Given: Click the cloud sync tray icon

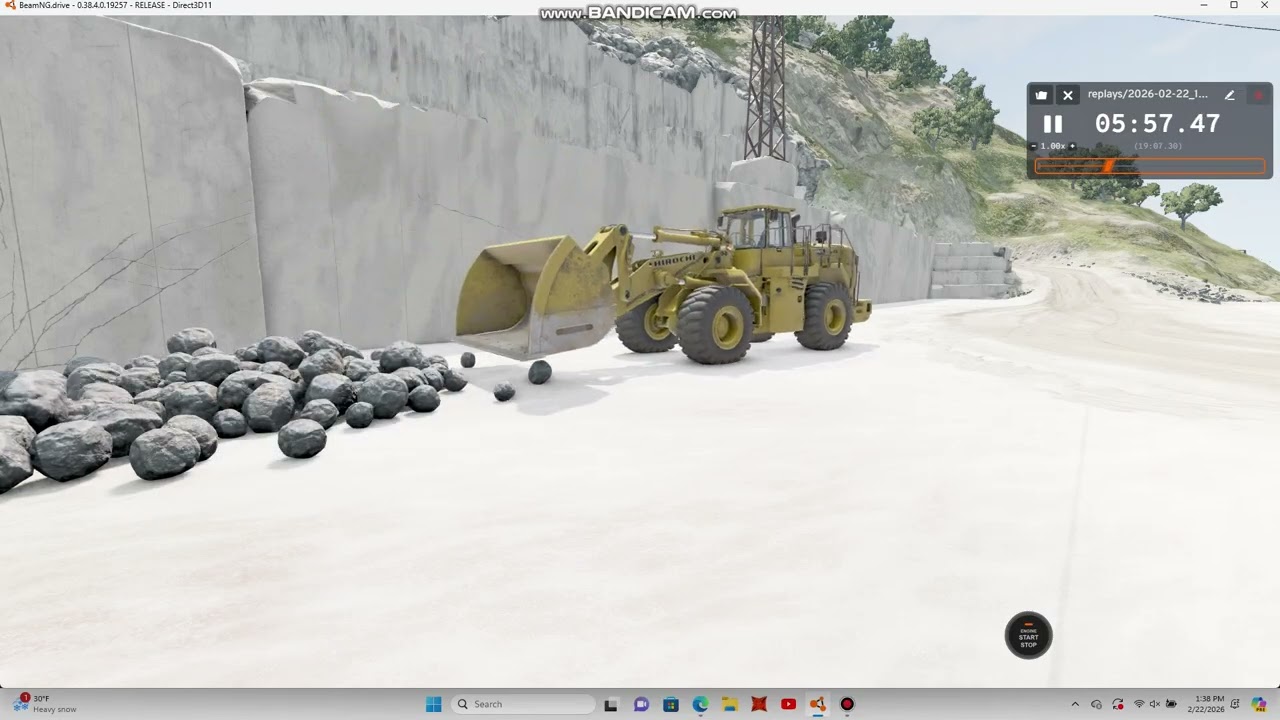Looking at the screenshot, I should pos(1097,704).
